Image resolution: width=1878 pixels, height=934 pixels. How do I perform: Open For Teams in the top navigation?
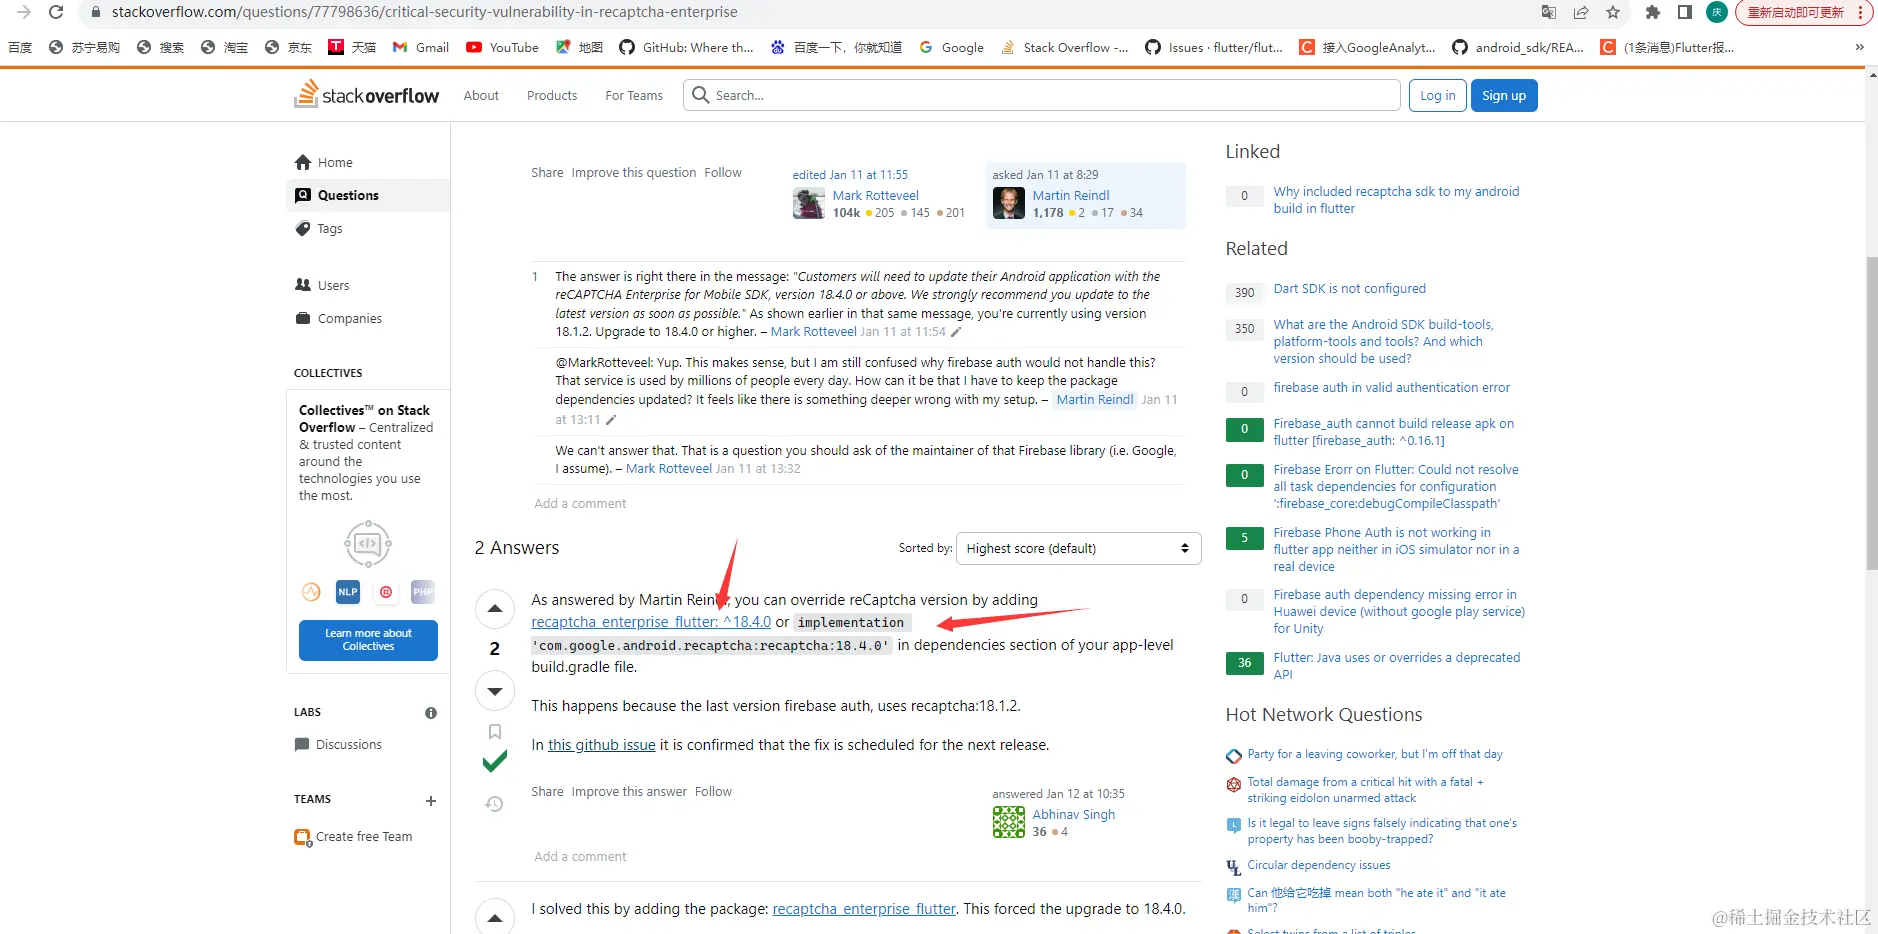(634, 95)
